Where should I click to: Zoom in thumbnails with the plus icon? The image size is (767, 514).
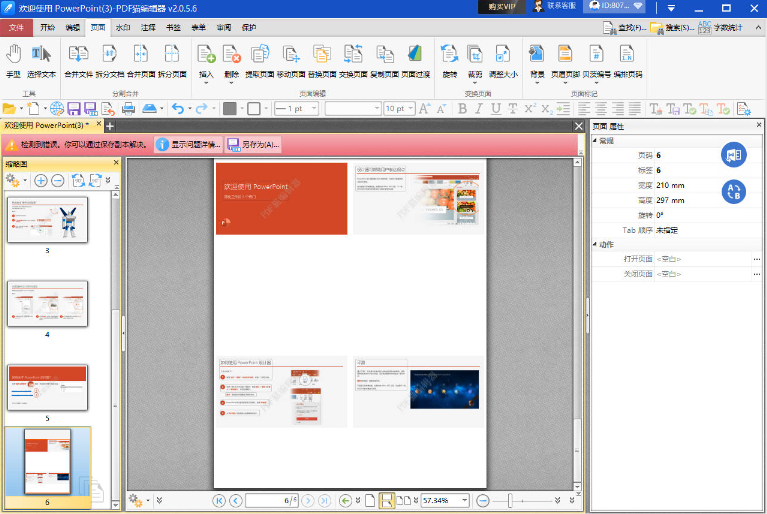point(41,180)
